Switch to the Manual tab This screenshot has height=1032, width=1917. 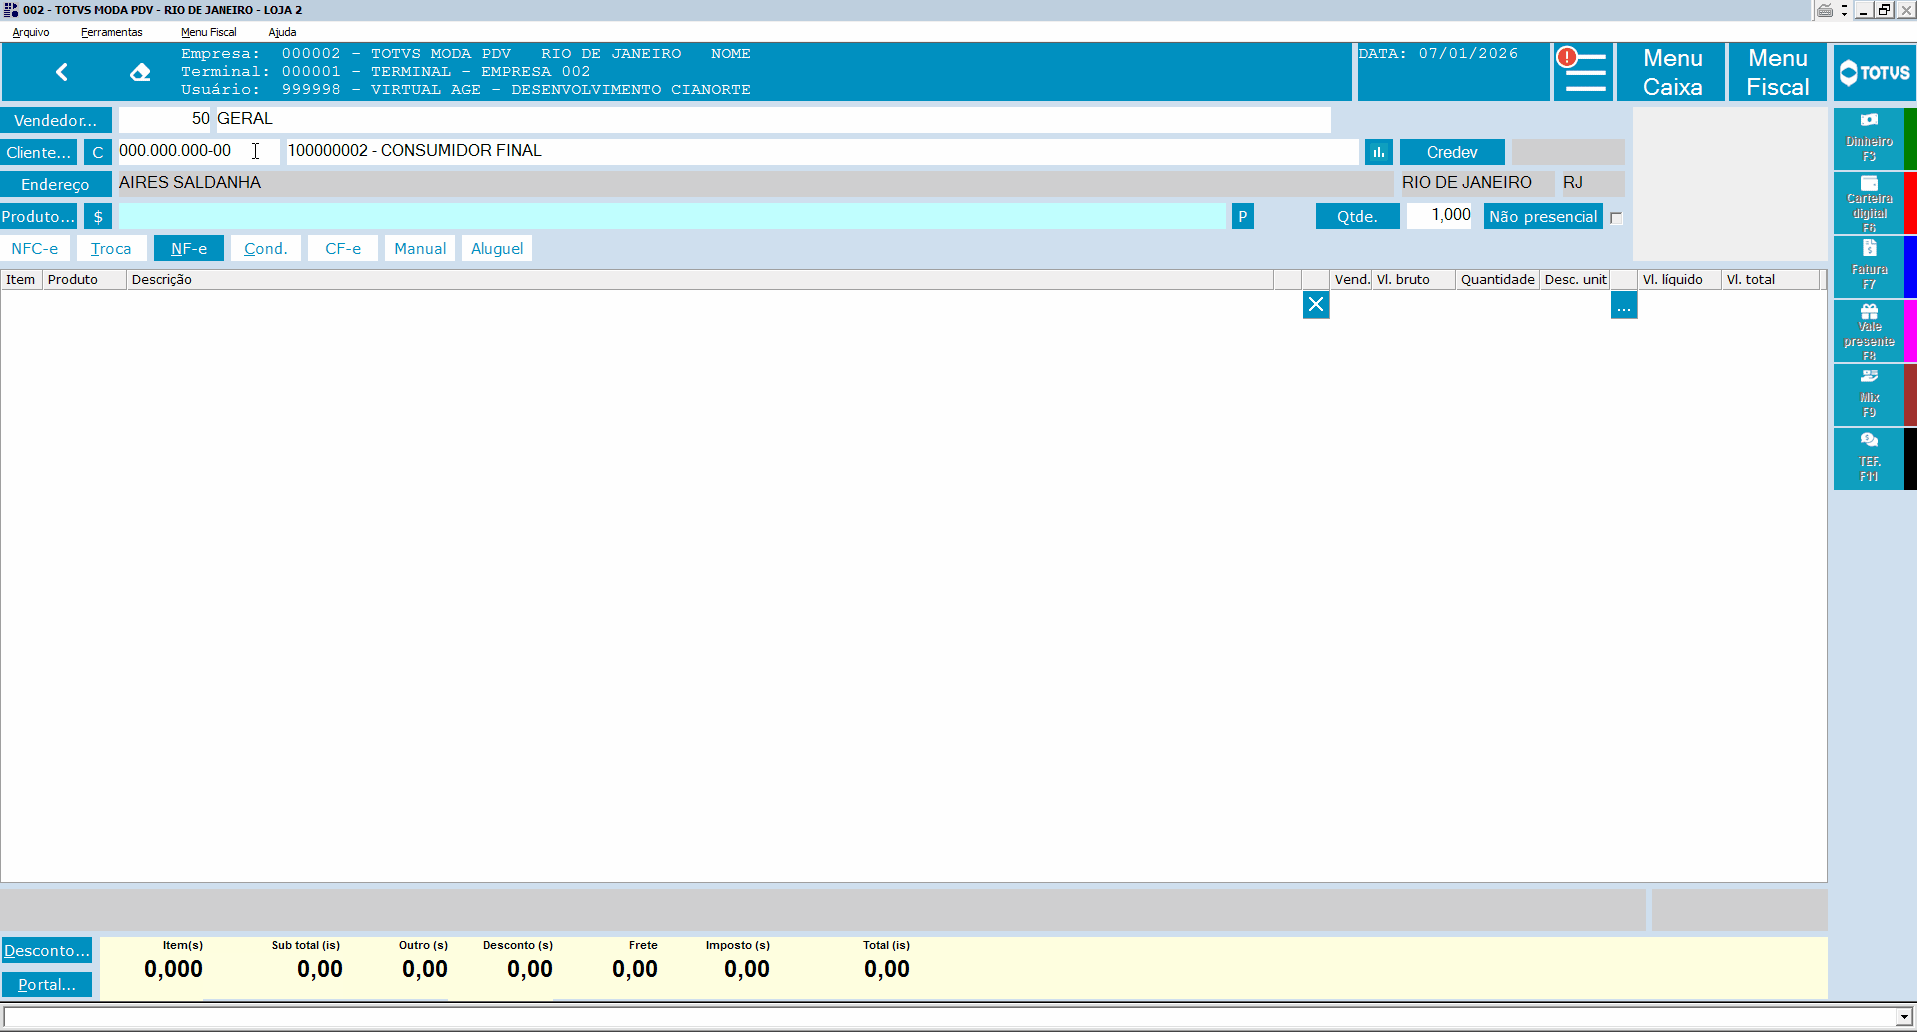[x=420, y=248]
